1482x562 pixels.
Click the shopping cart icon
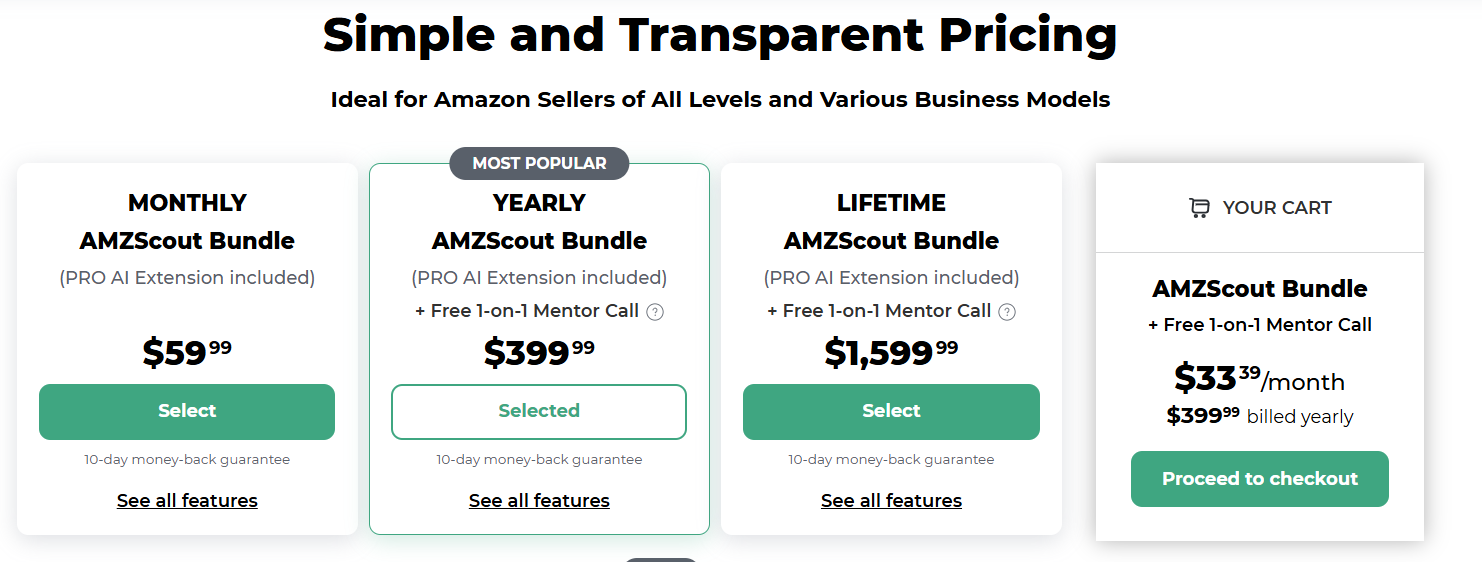pos(1199,208)
